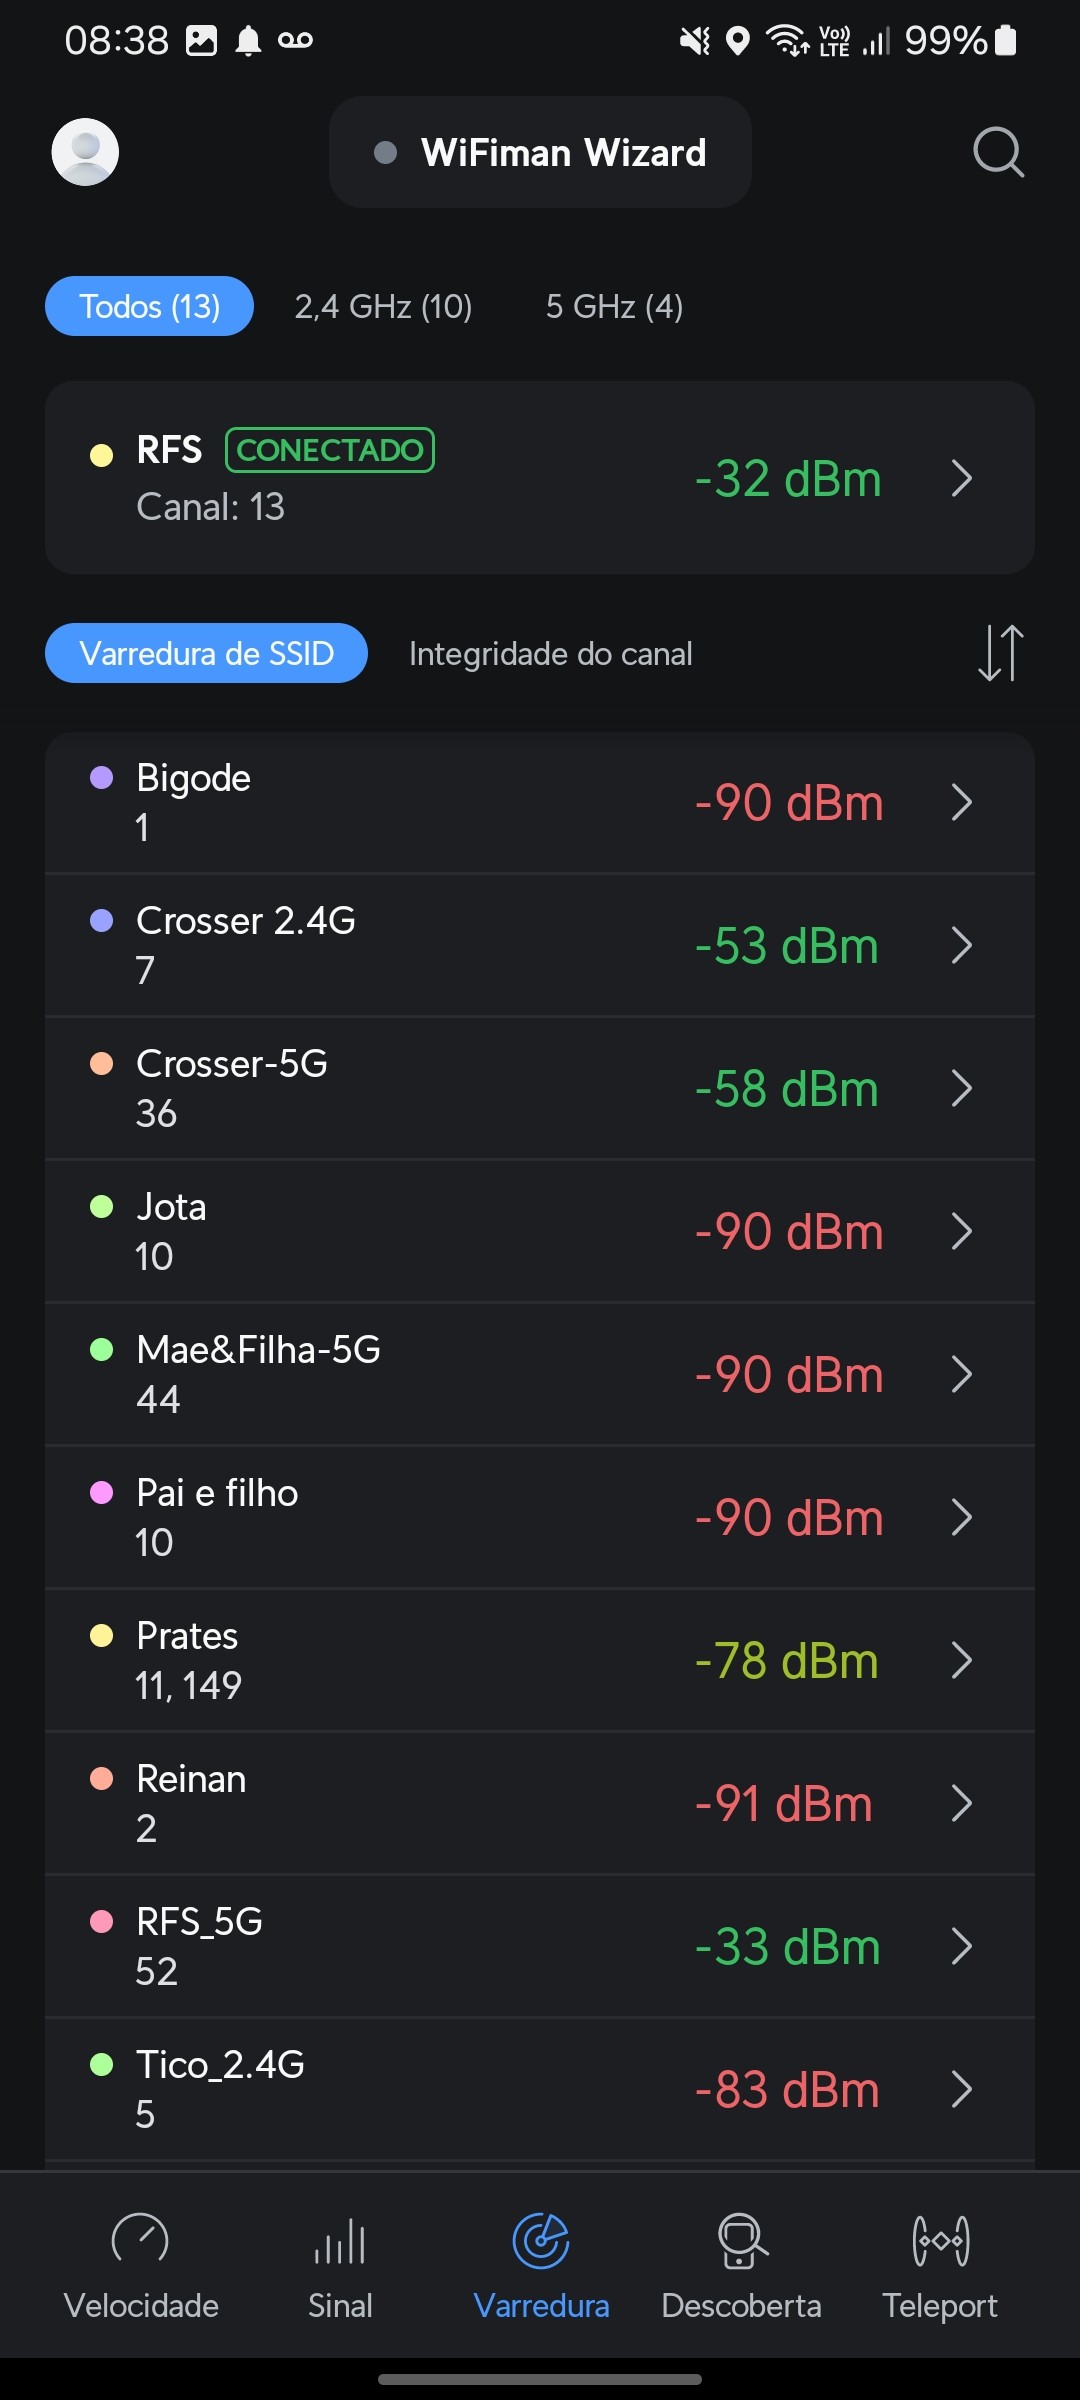Tap the profile avatar icon
Image resolution: width=1080 pixels, height=2400 pixels.
pos(85,152)
